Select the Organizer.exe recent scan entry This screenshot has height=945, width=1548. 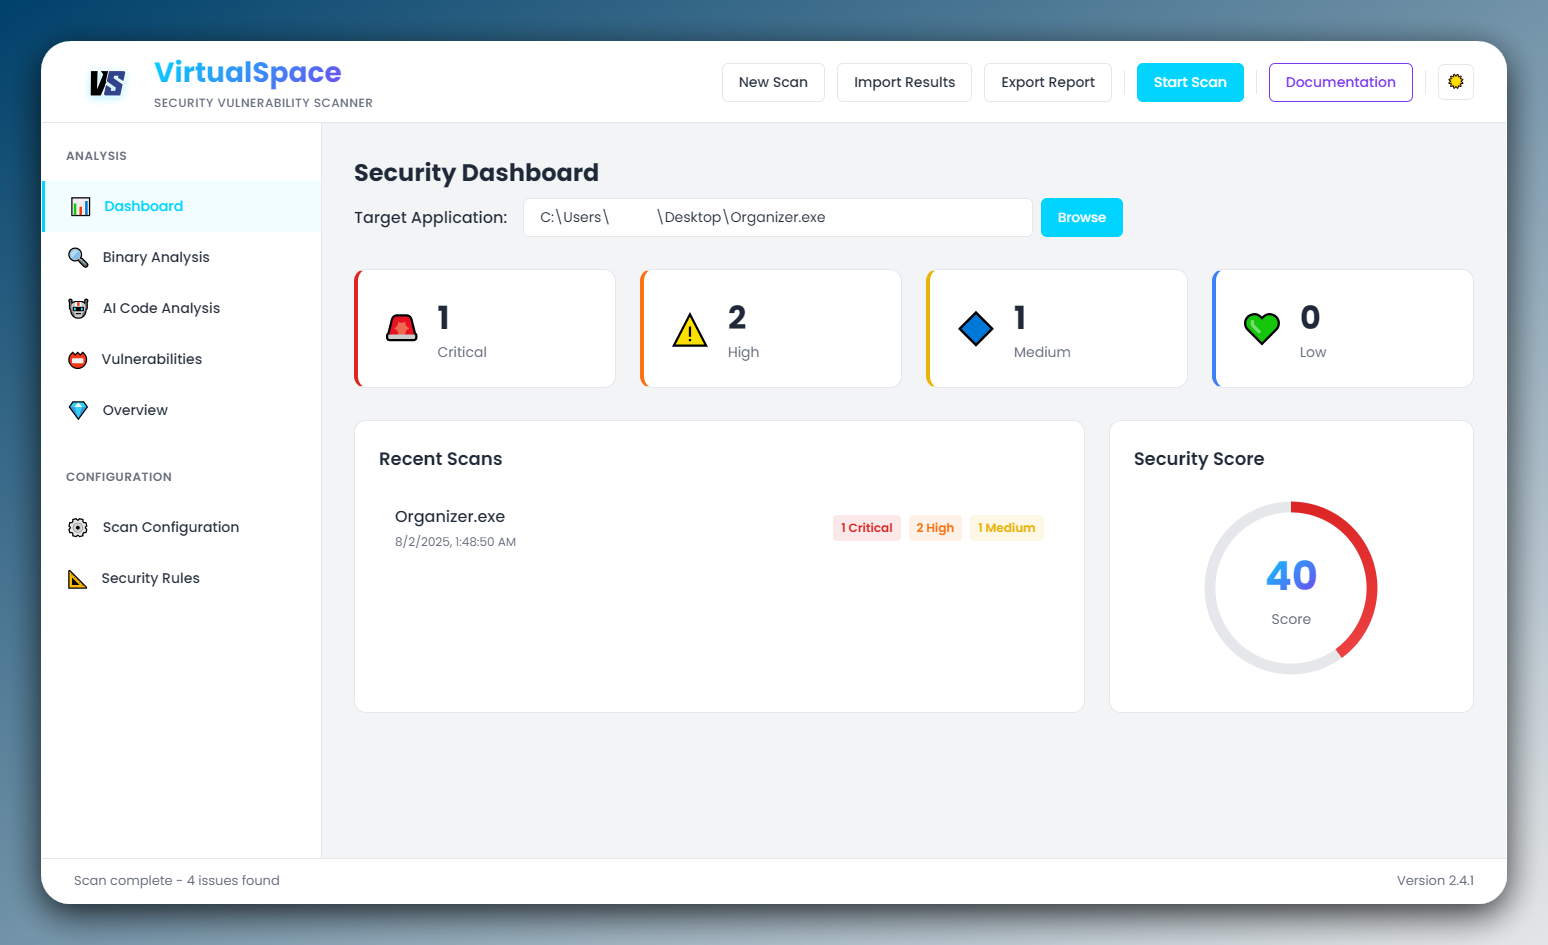450,527
